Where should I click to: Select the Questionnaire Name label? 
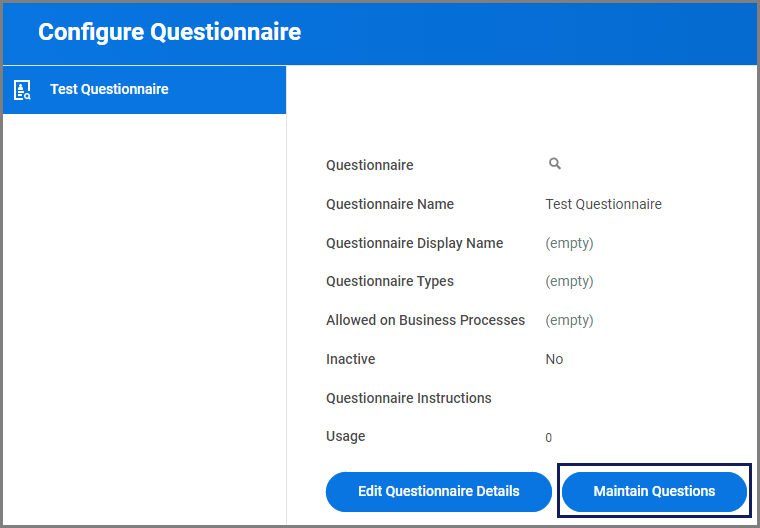pyautogui.click(x=390, y=204)
